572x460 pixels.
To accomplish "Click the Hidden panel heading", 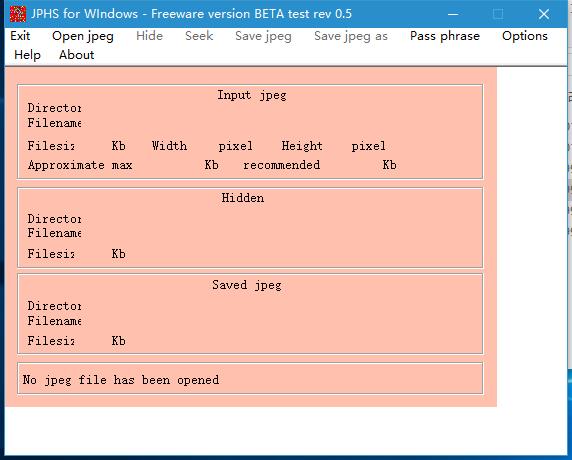I will click(x=243, y=198).
